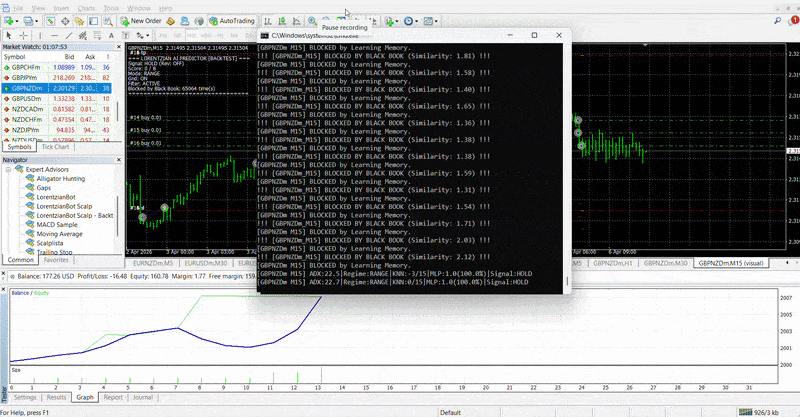
Task: Switch chart to candlestick style
Action: click(282, 21)
